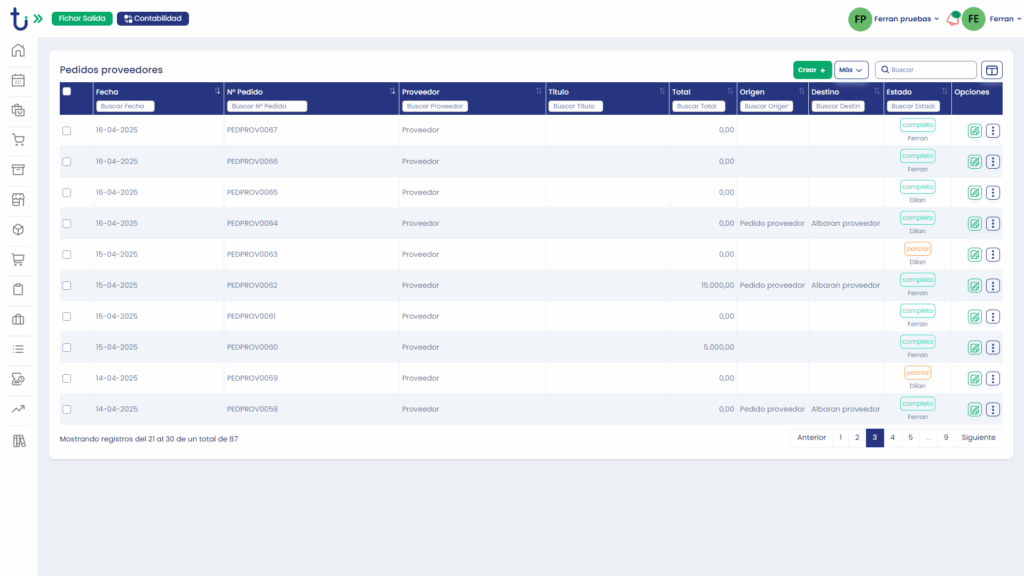This screenshot has width=1024, height=576.
Task: Check the box for order PEDPROV0066
Action: tap(67, 162)
